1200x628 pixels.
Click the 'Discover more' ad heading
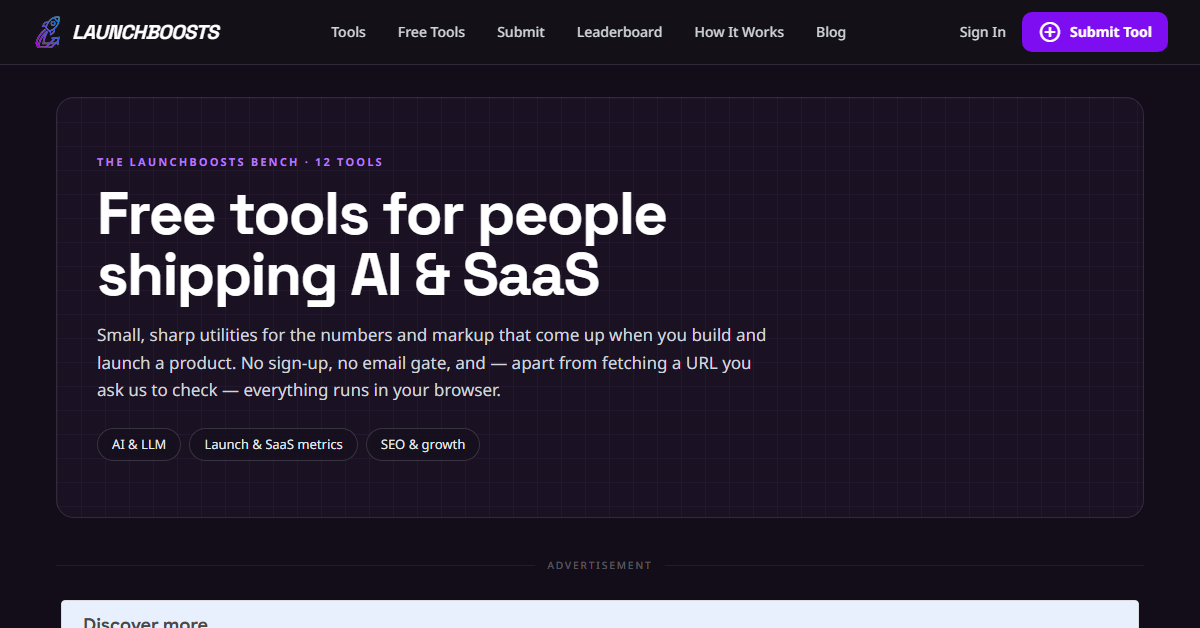point(145,622)
